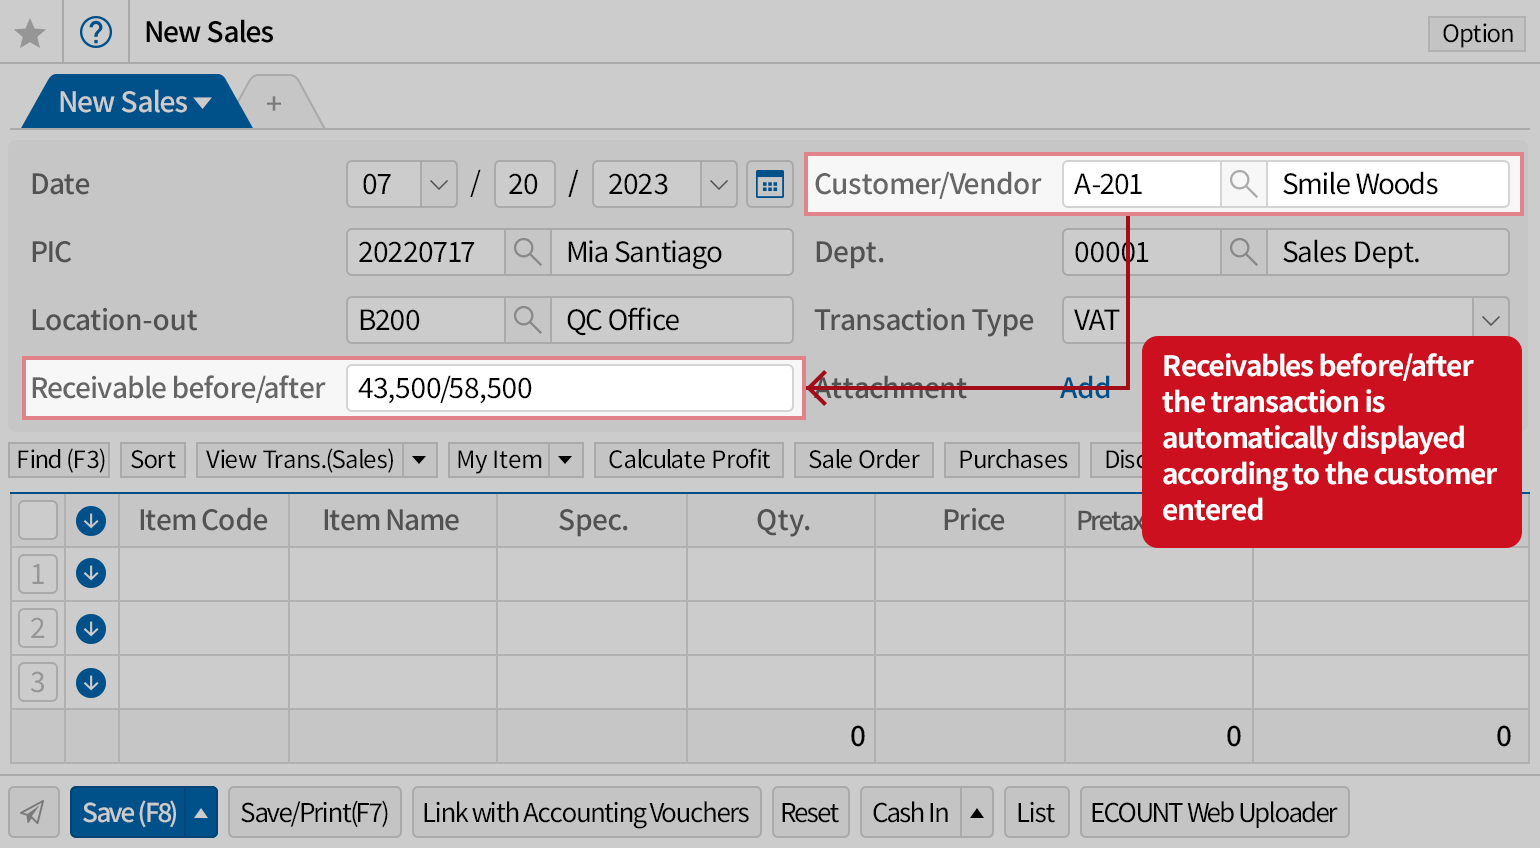
Task: Open the New Sales tab
Action: click(134, 102)
